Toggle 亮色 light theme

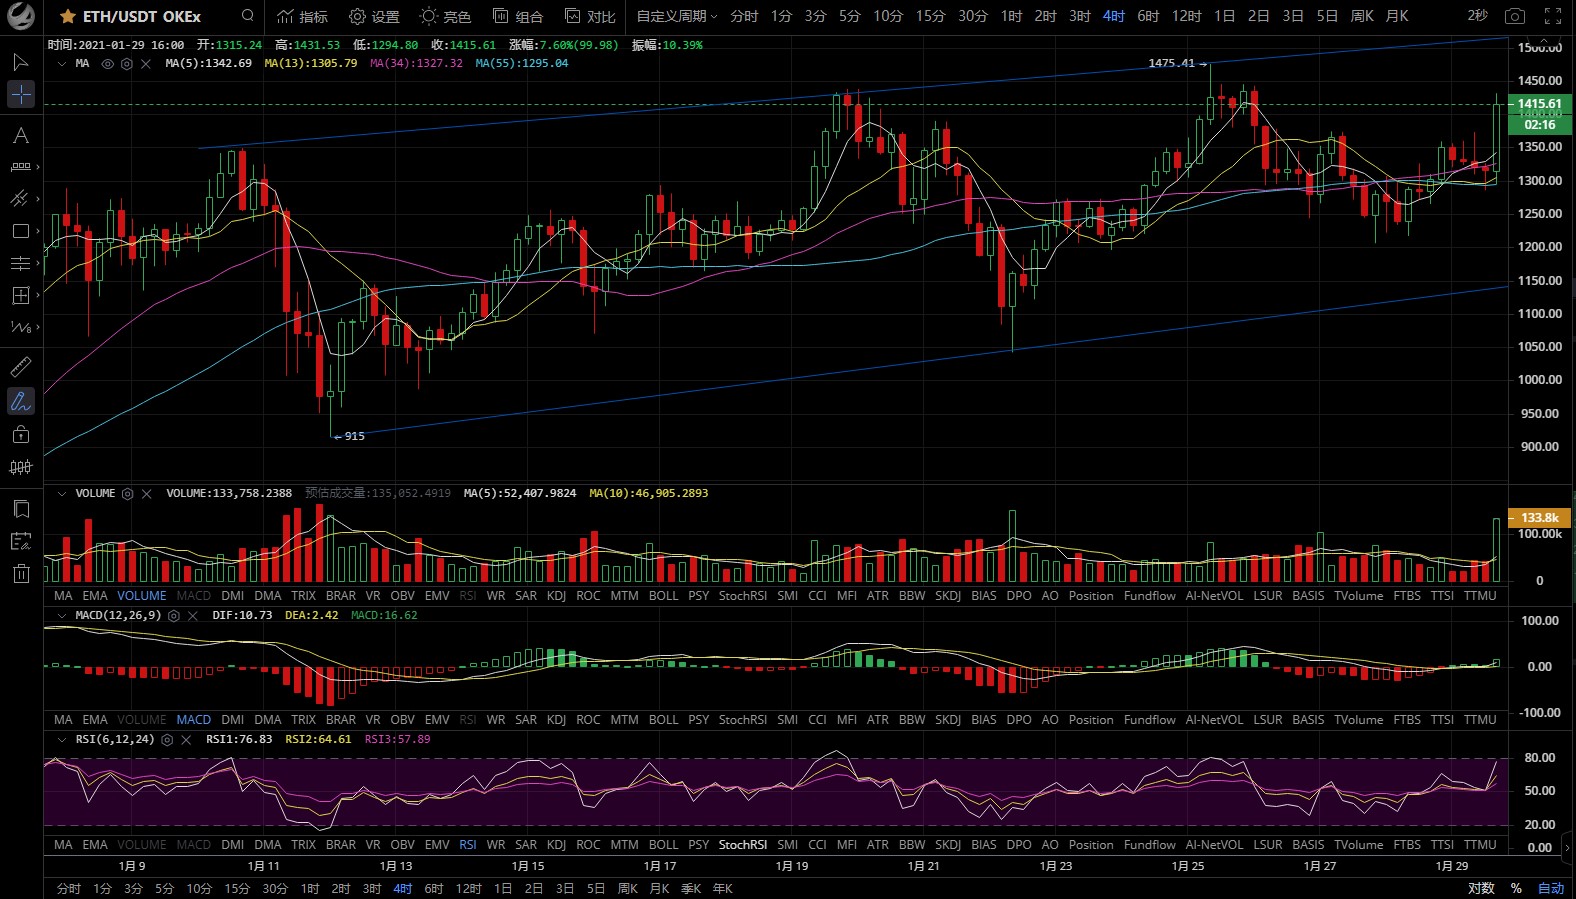(445, 16)
